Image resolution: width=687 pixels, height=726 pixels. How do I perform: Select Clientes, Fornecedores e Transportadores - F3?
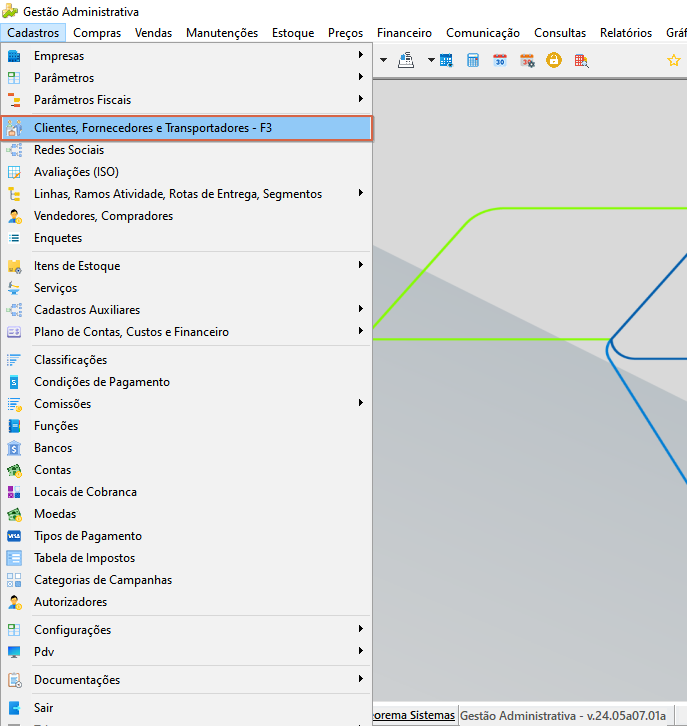tap(187, 128)
